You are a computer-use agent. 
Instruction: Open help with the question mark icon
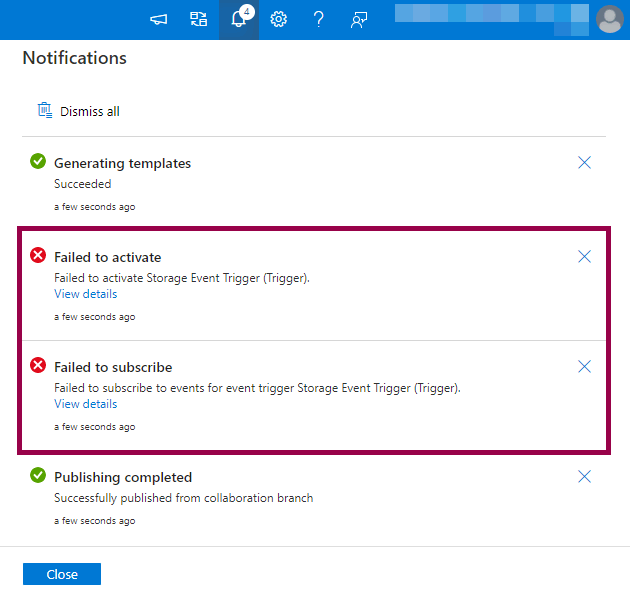click(318, 20)
